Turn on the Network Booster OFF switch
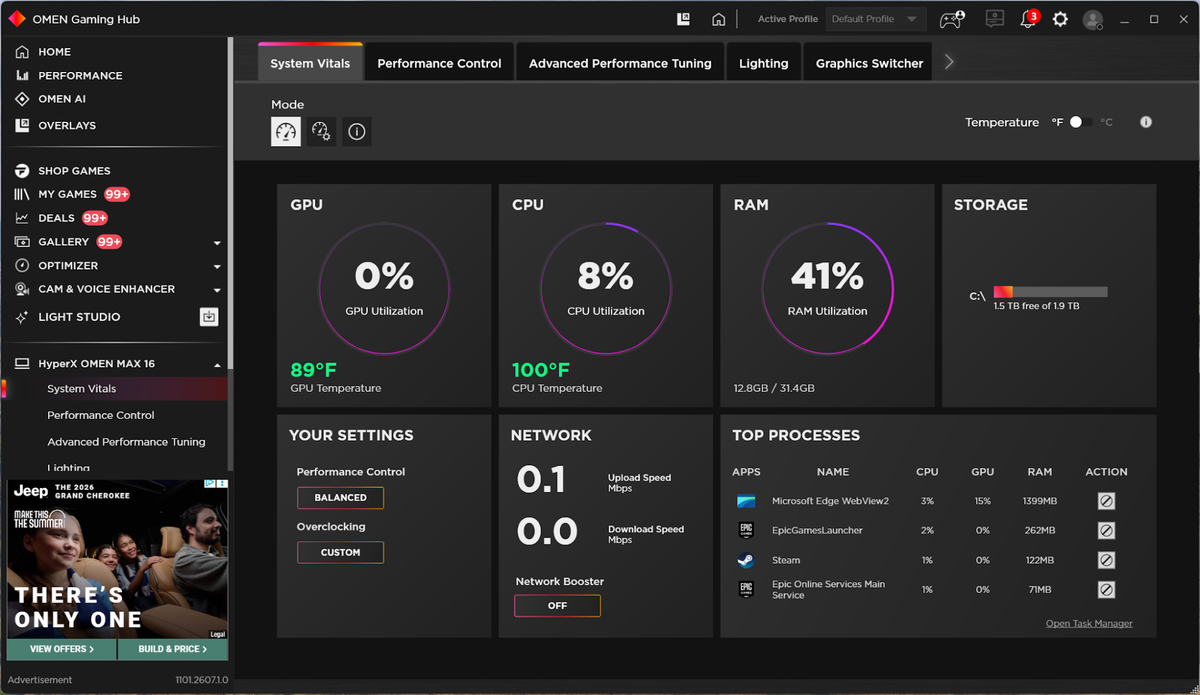This screenshot has width=1200, height=695. coord(557,605)
